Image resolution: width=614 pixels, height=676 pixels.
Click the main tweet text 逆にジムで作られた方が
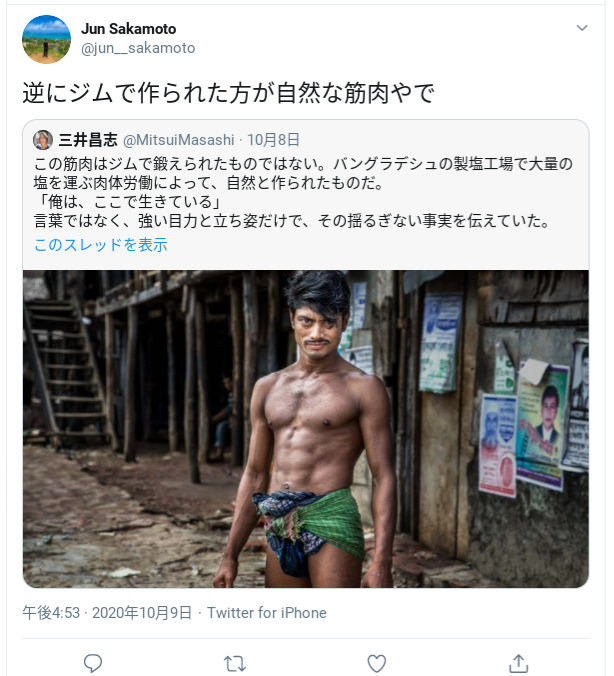(229, 95)
